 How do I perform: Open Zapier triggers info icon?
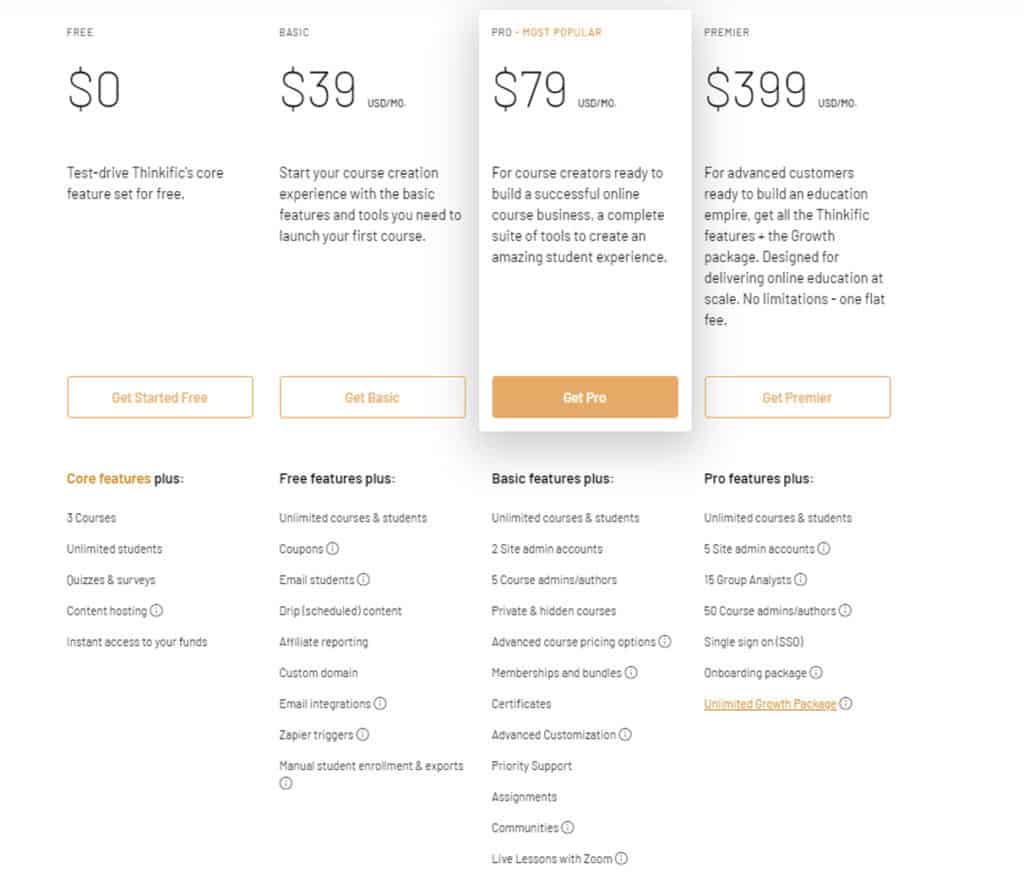(x=362, y=735)
